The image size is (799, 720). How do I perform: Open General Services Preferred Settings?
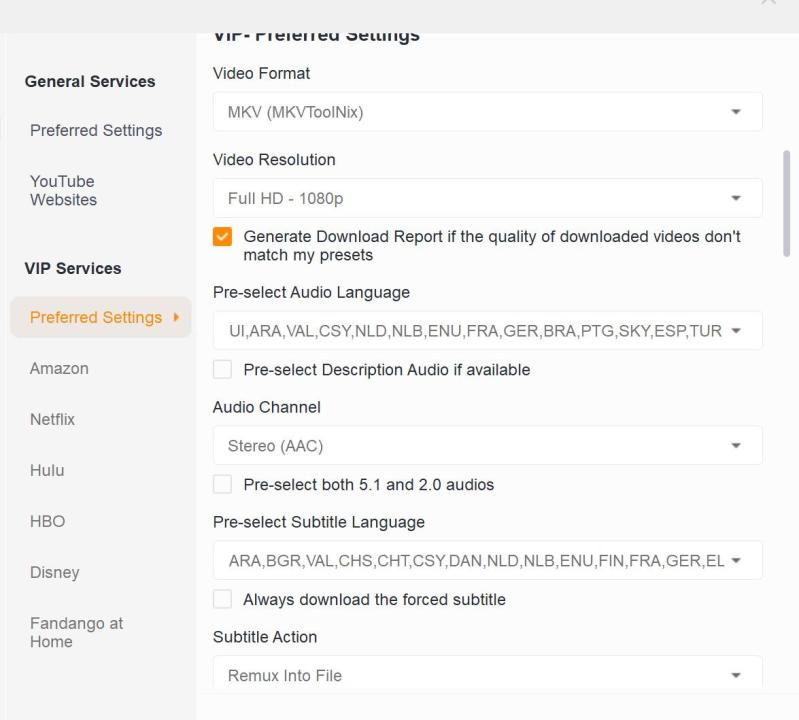coord(96,130)
